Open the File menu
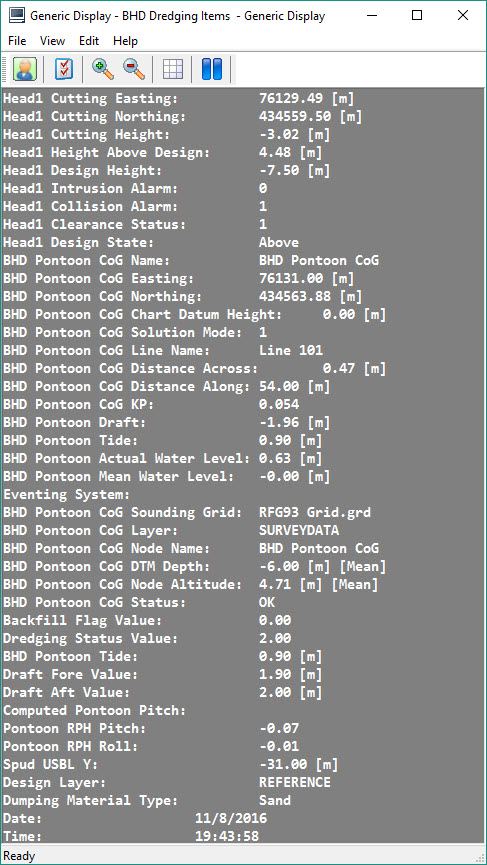Viewport: 487px width, 865px height. point(17,41)
